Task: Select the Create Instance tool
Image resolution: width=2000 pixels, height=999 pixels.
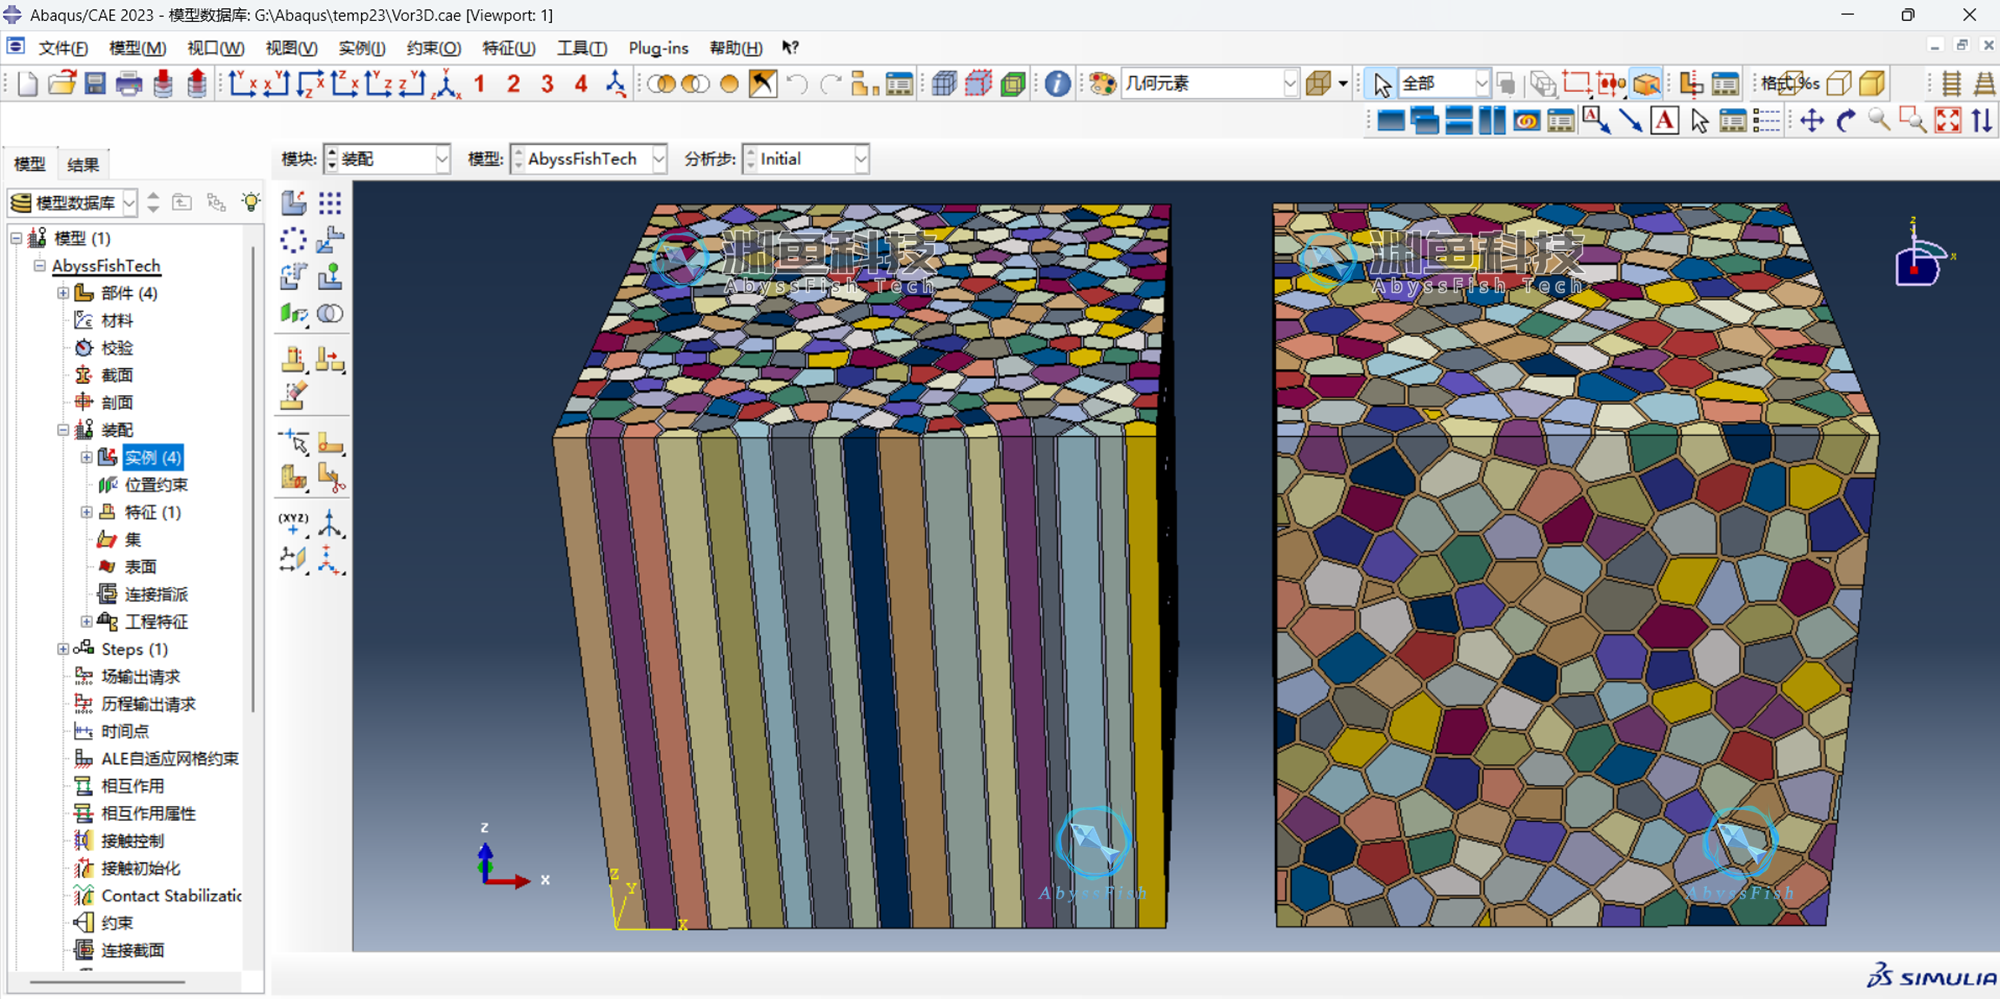Action: pos(294,203)
